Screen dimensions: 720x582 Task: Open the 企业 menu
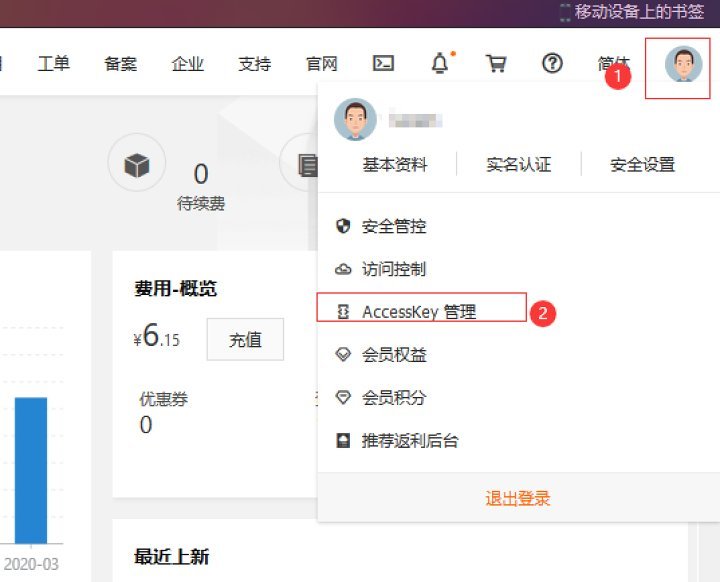click(x=187, y=63)
